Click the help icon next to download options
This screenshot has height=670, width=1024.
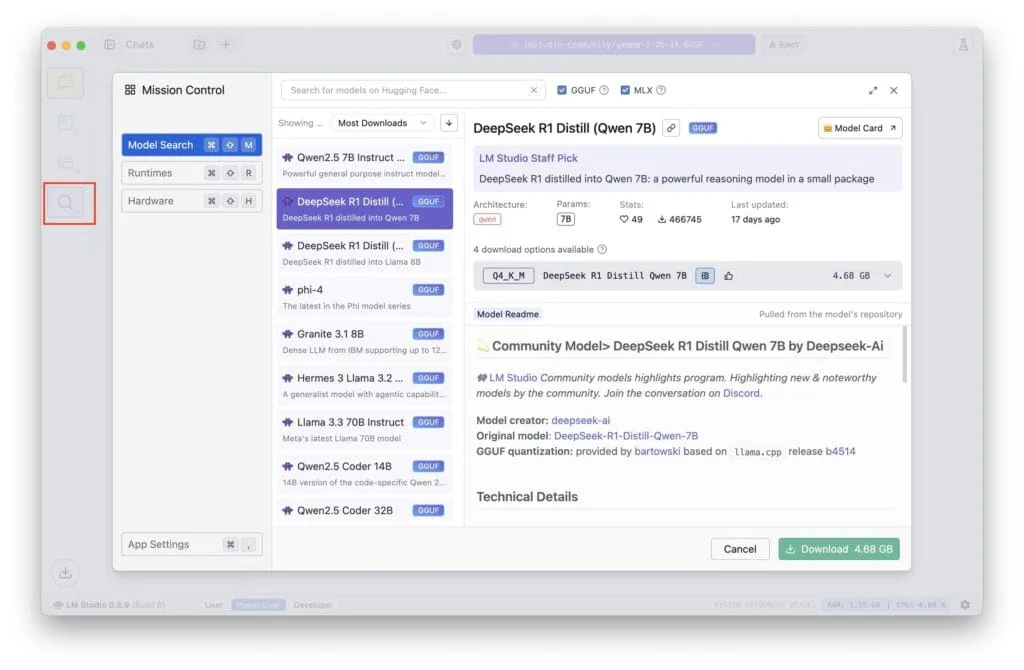[602, 249]
